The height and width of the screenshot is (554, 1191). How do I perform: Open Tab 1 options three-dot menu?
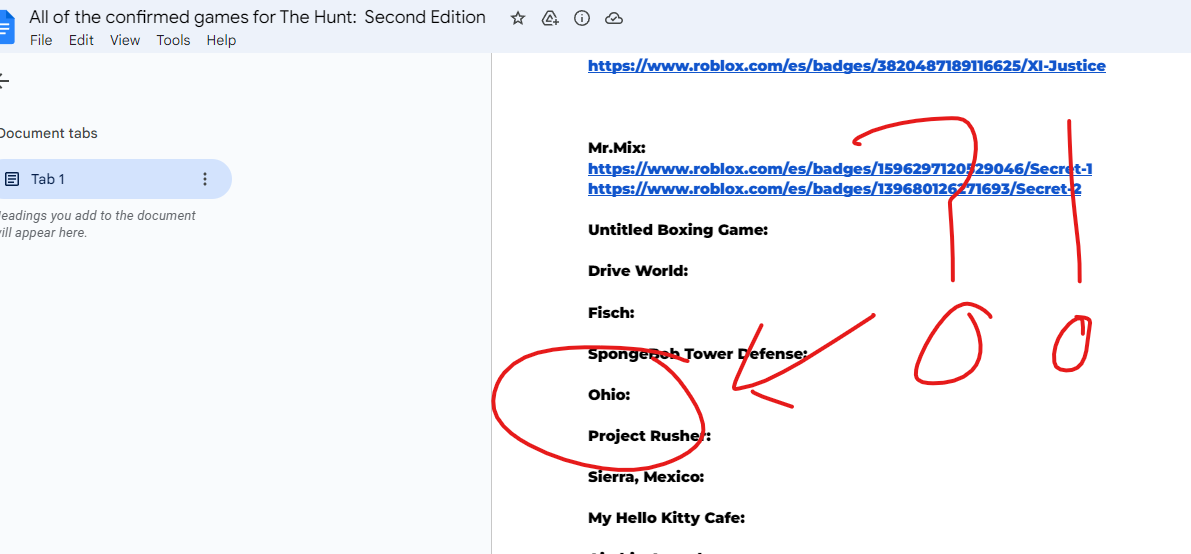[x=204, y=179]
